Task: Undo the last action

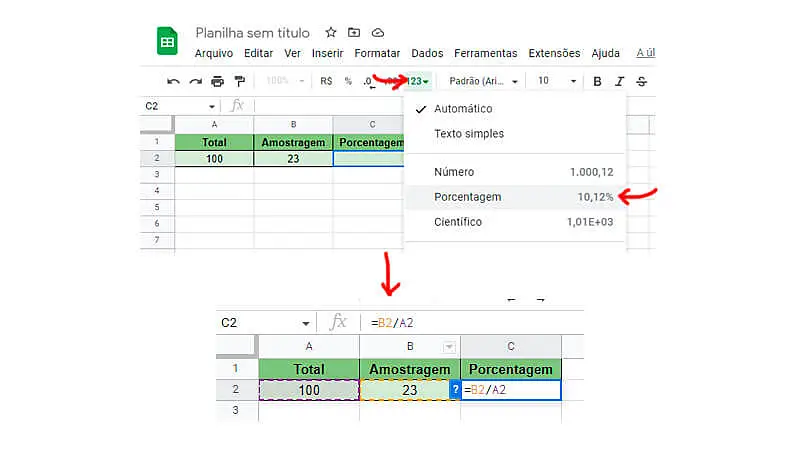Action: pyautogui.click(x=173, y=81)
